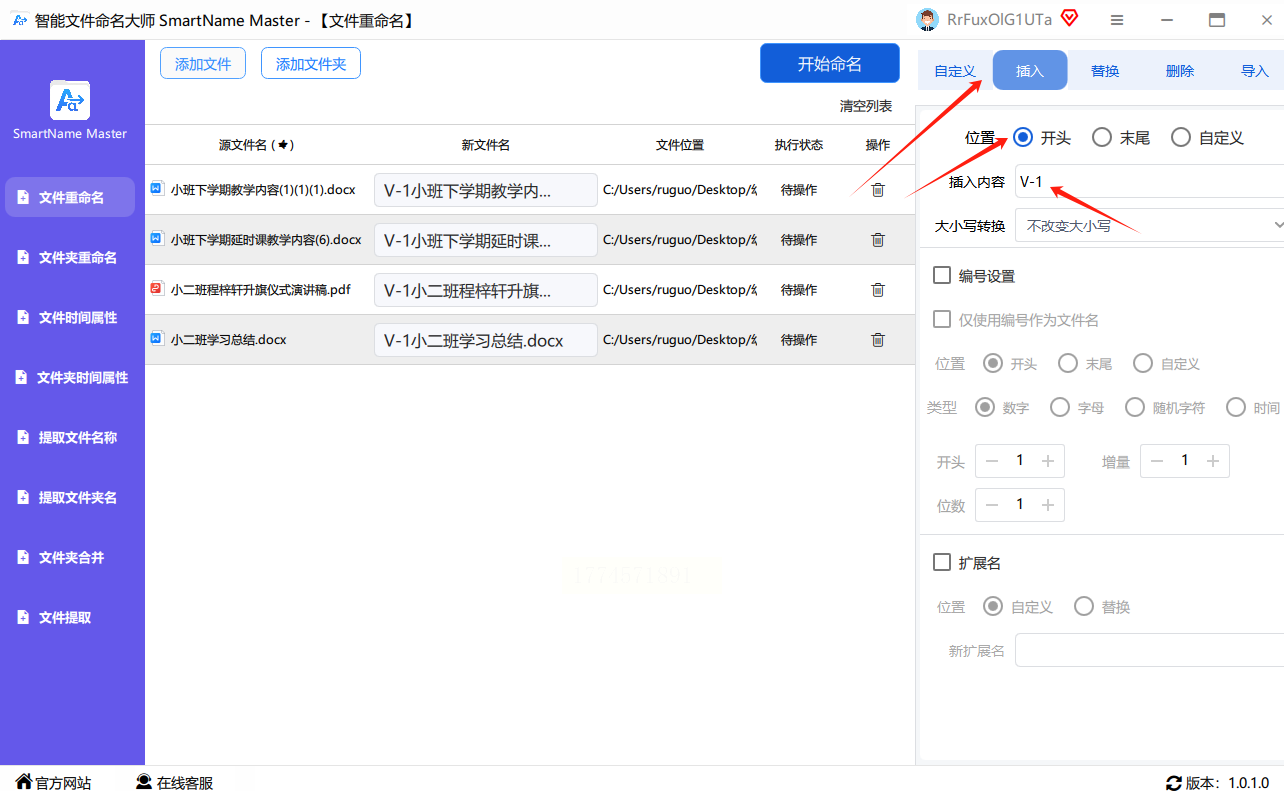Image resolution: width=1284 pixels, height=791 pixels.
Task: Delete the 小二班学习总结.docx row with trash icon
Action: 877,340
